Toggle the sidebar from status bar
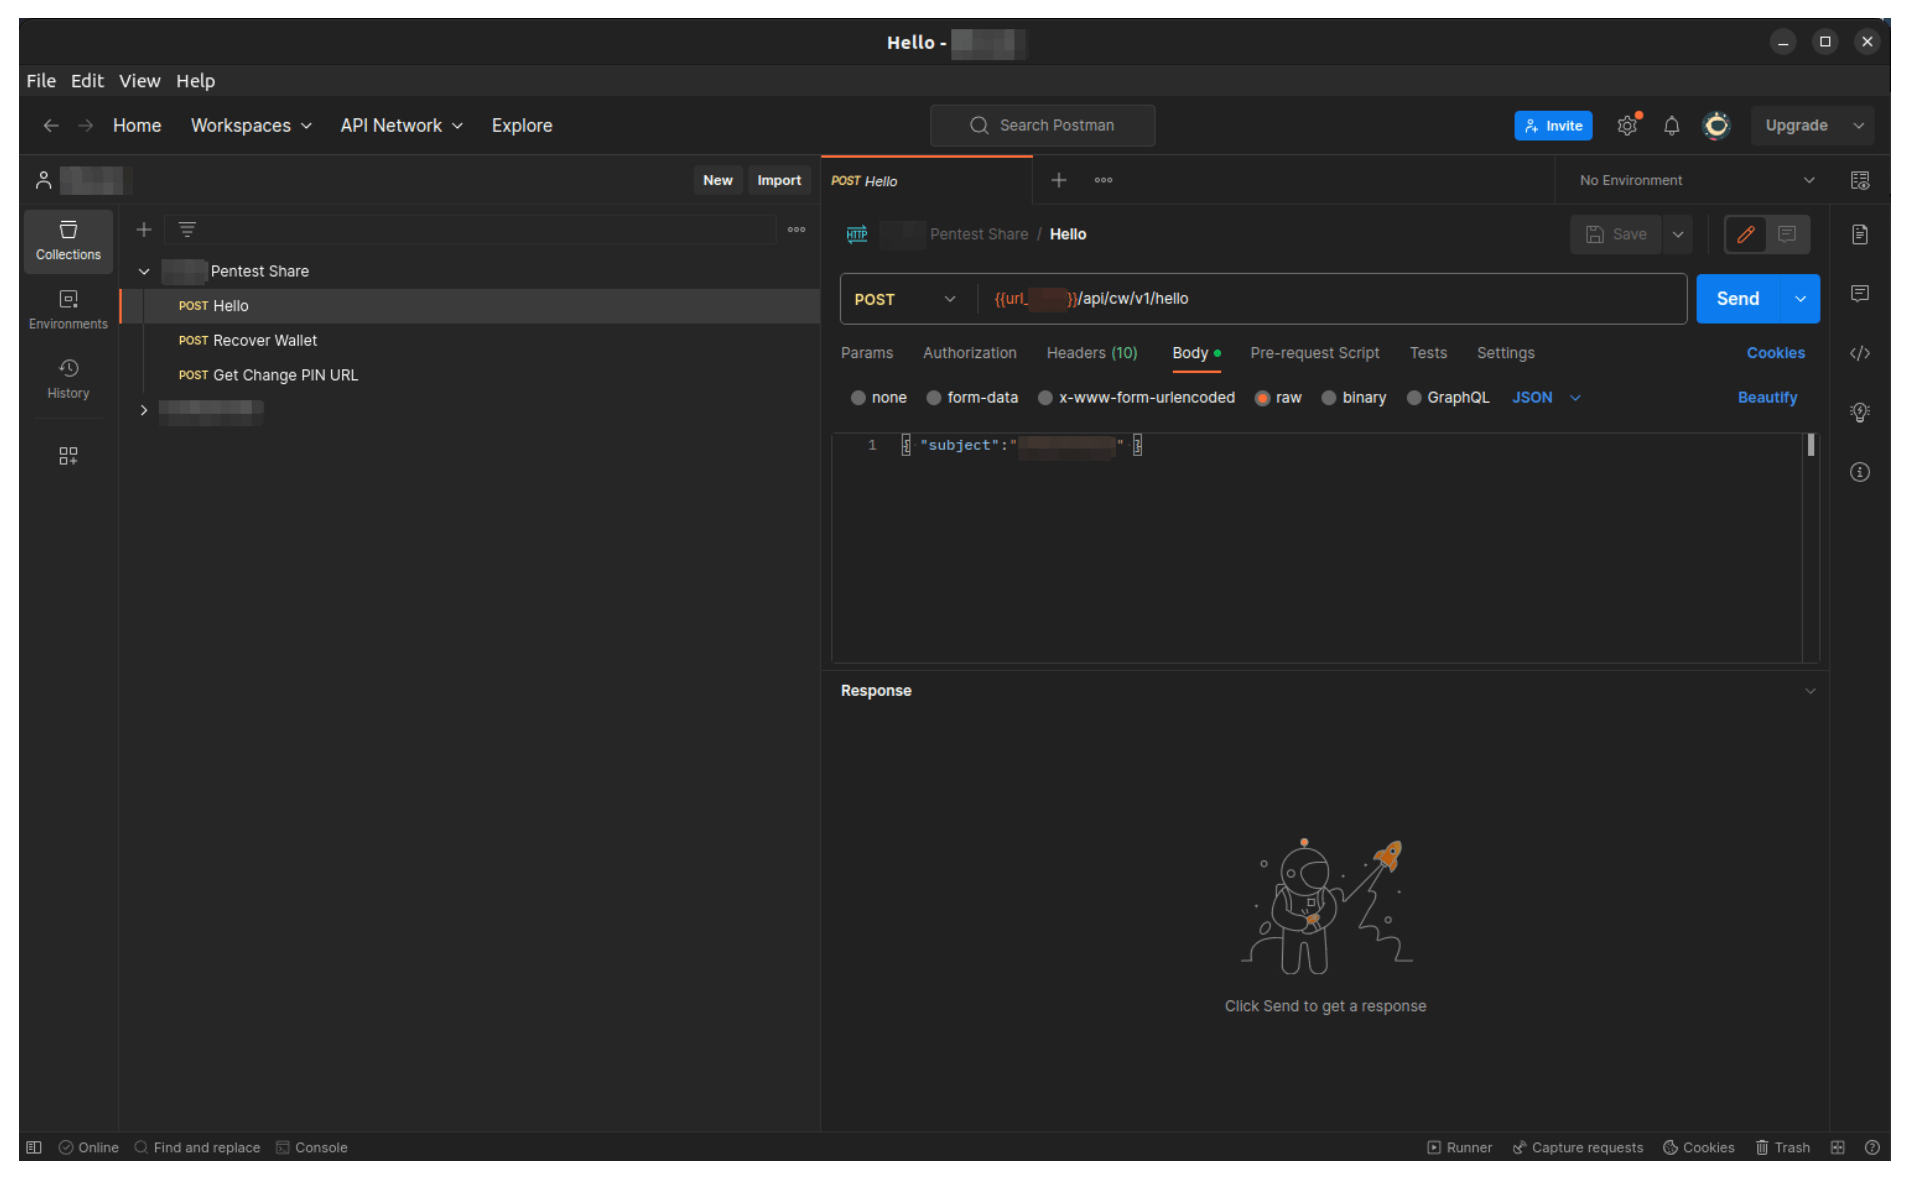The width and height of the screenshot is (1910, 1180). [x=34, y=1147]
